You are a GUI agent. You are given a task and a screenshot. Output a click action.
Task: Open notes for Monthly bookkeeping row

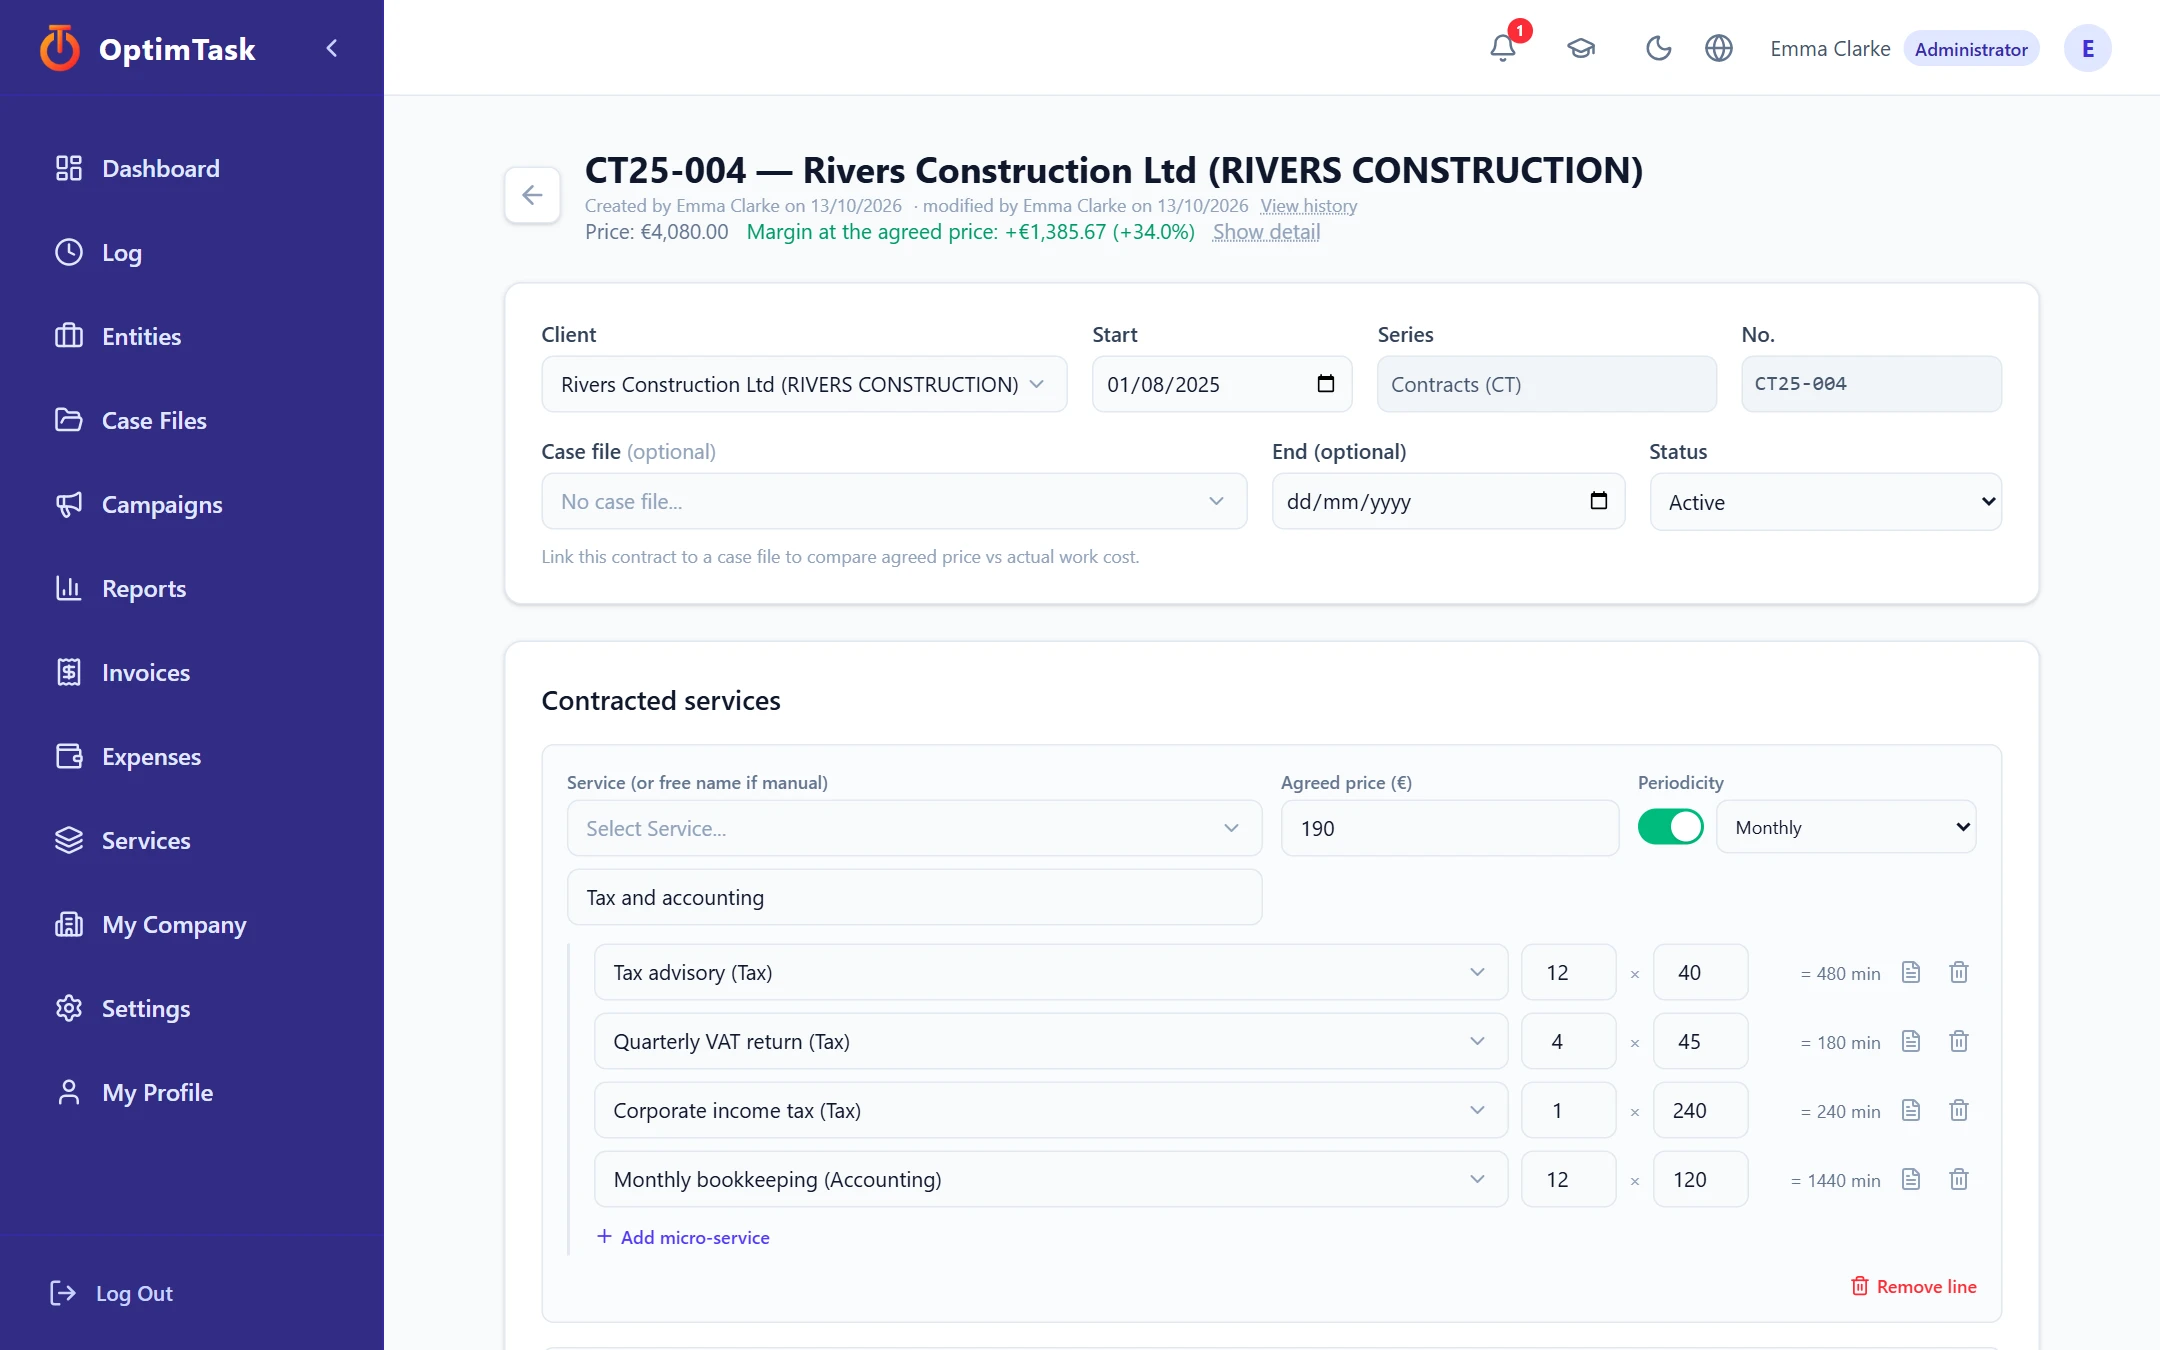pos(1911,1179)
